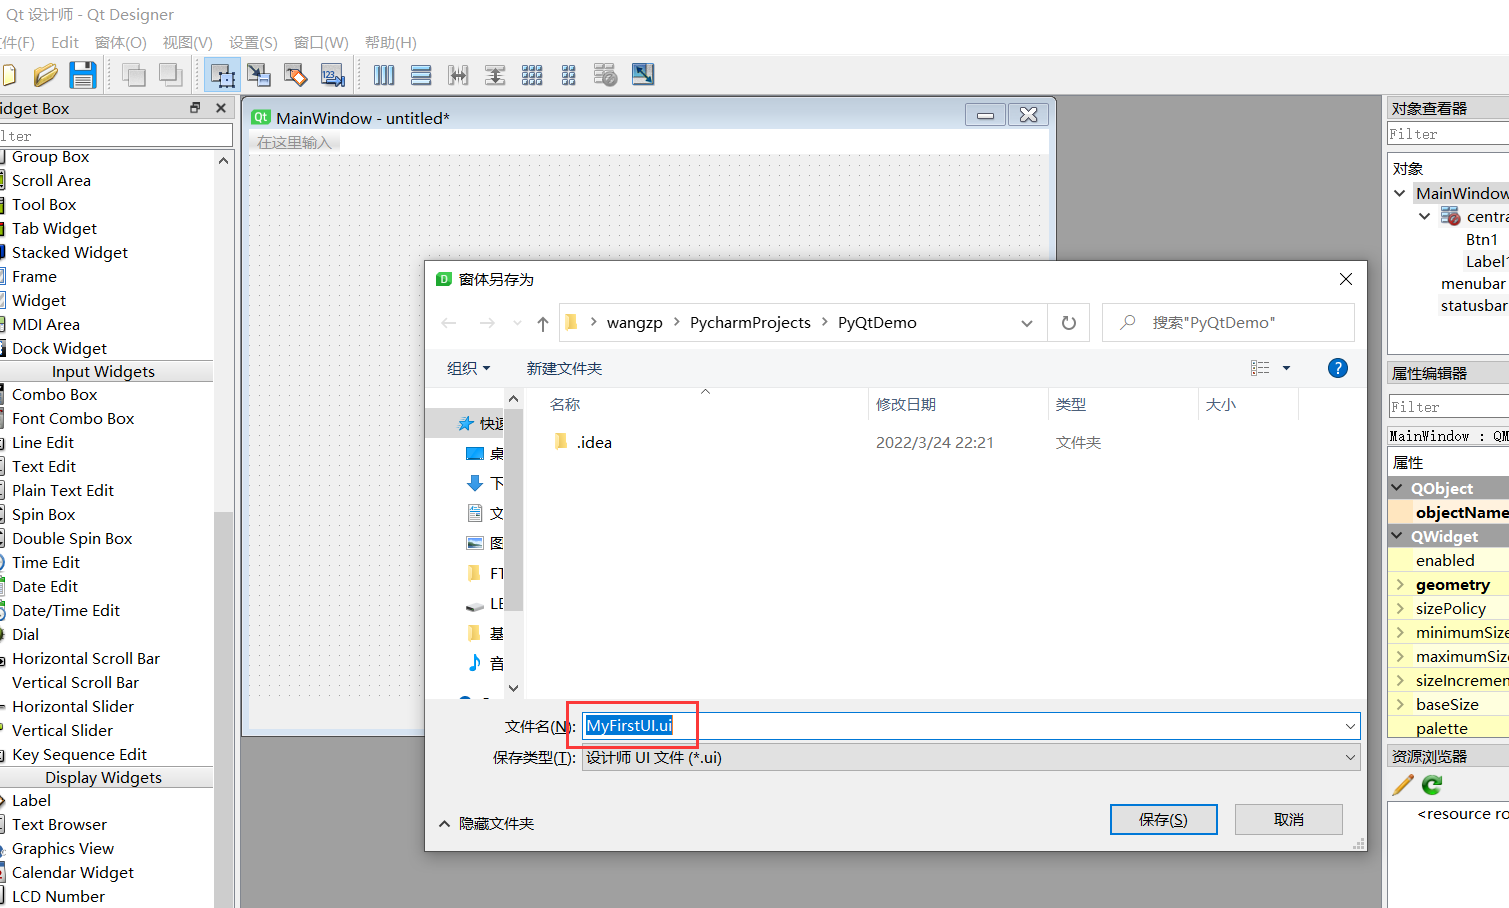The height and width of the screenshot is (908, 1509).
Task: Open the 帮助(H) menu
Action: point(391,42)
